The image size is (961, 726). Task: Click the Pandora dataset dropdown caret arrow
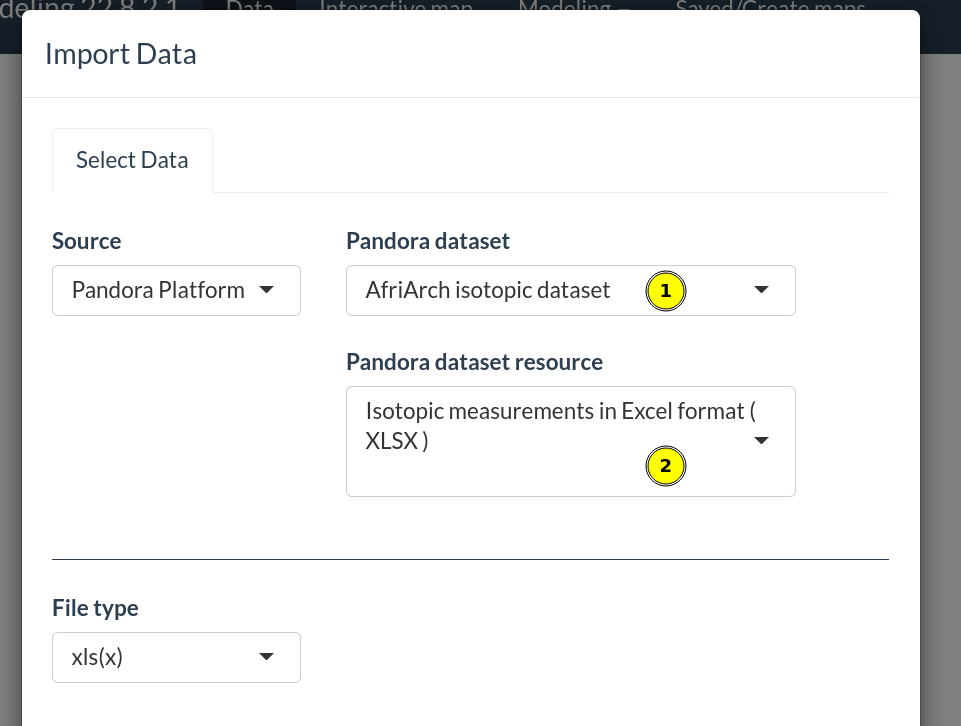[761, 289]
